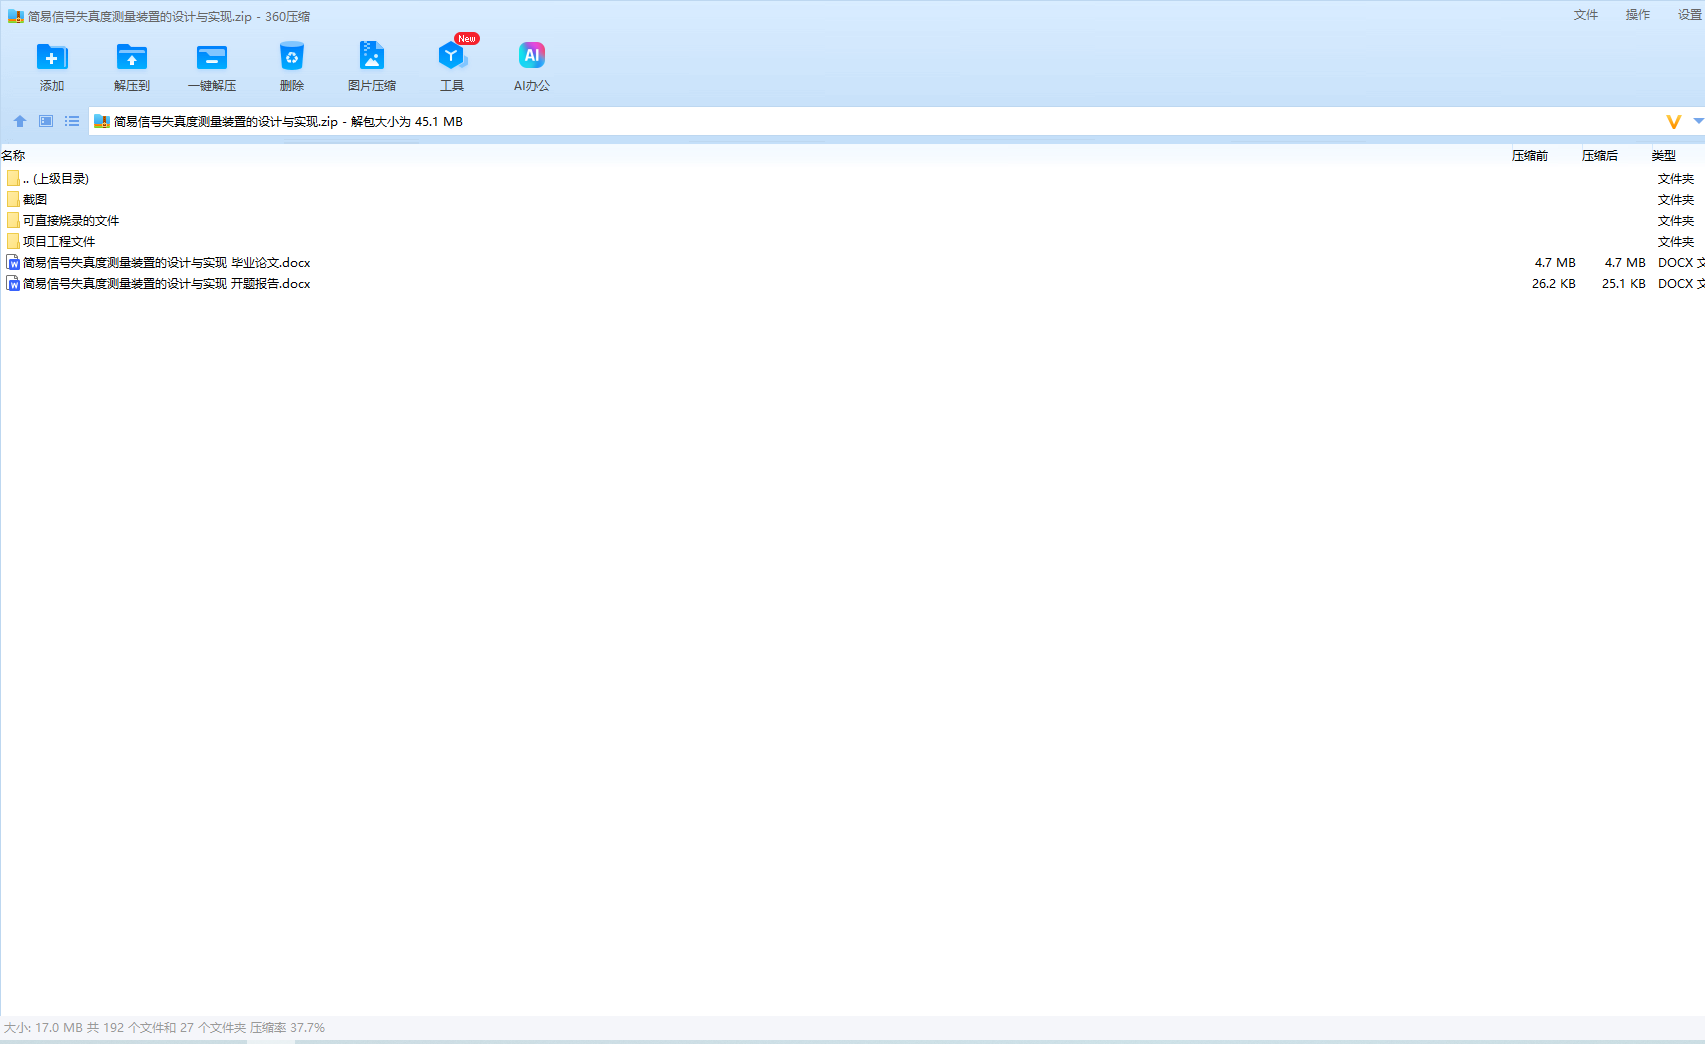Select the 毕业论文.docx file
1705x1044 pixels.
tap(852, 263)
